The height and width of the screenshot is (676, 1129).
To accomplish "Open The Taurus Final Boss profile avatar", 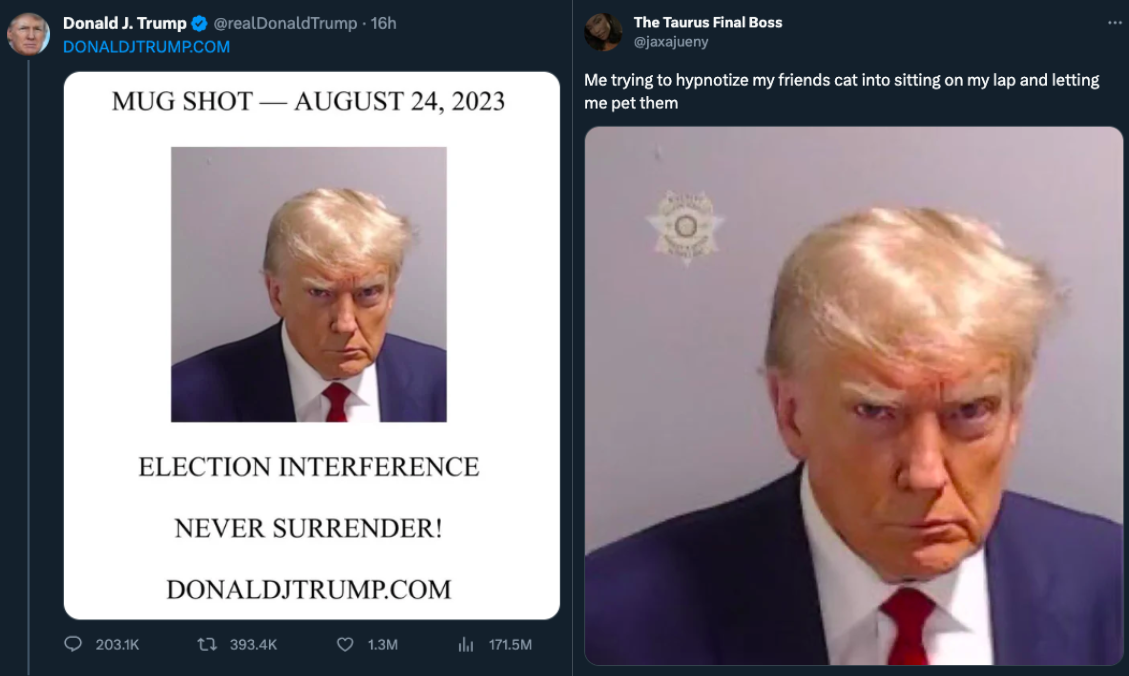I will point(603,32).
